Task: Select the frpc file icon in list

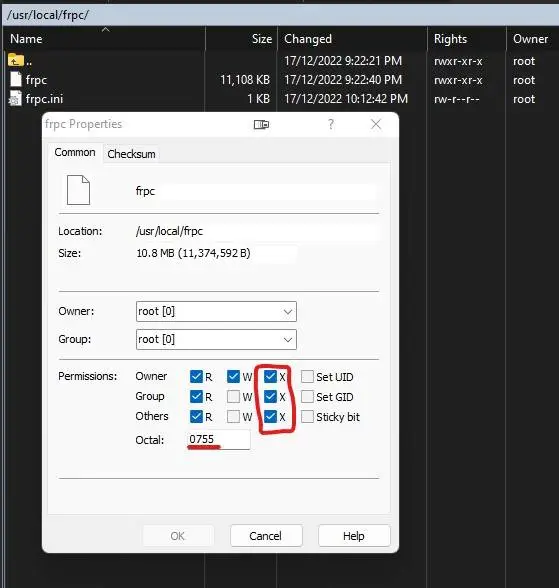Action: [x=16, y=80]
